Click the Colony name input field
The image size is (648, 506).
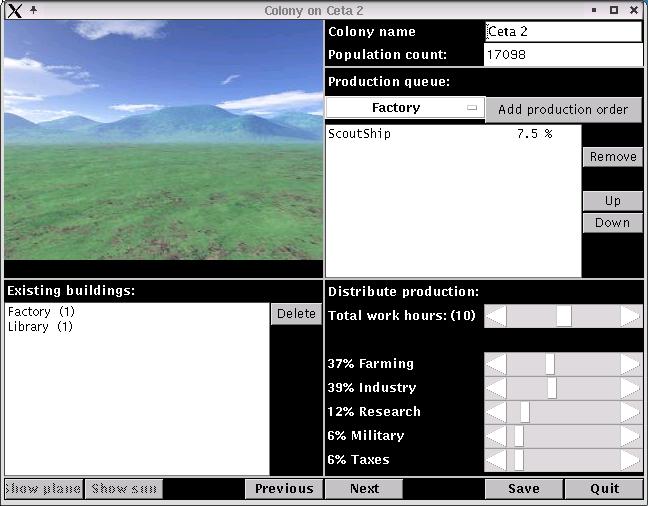563,32
